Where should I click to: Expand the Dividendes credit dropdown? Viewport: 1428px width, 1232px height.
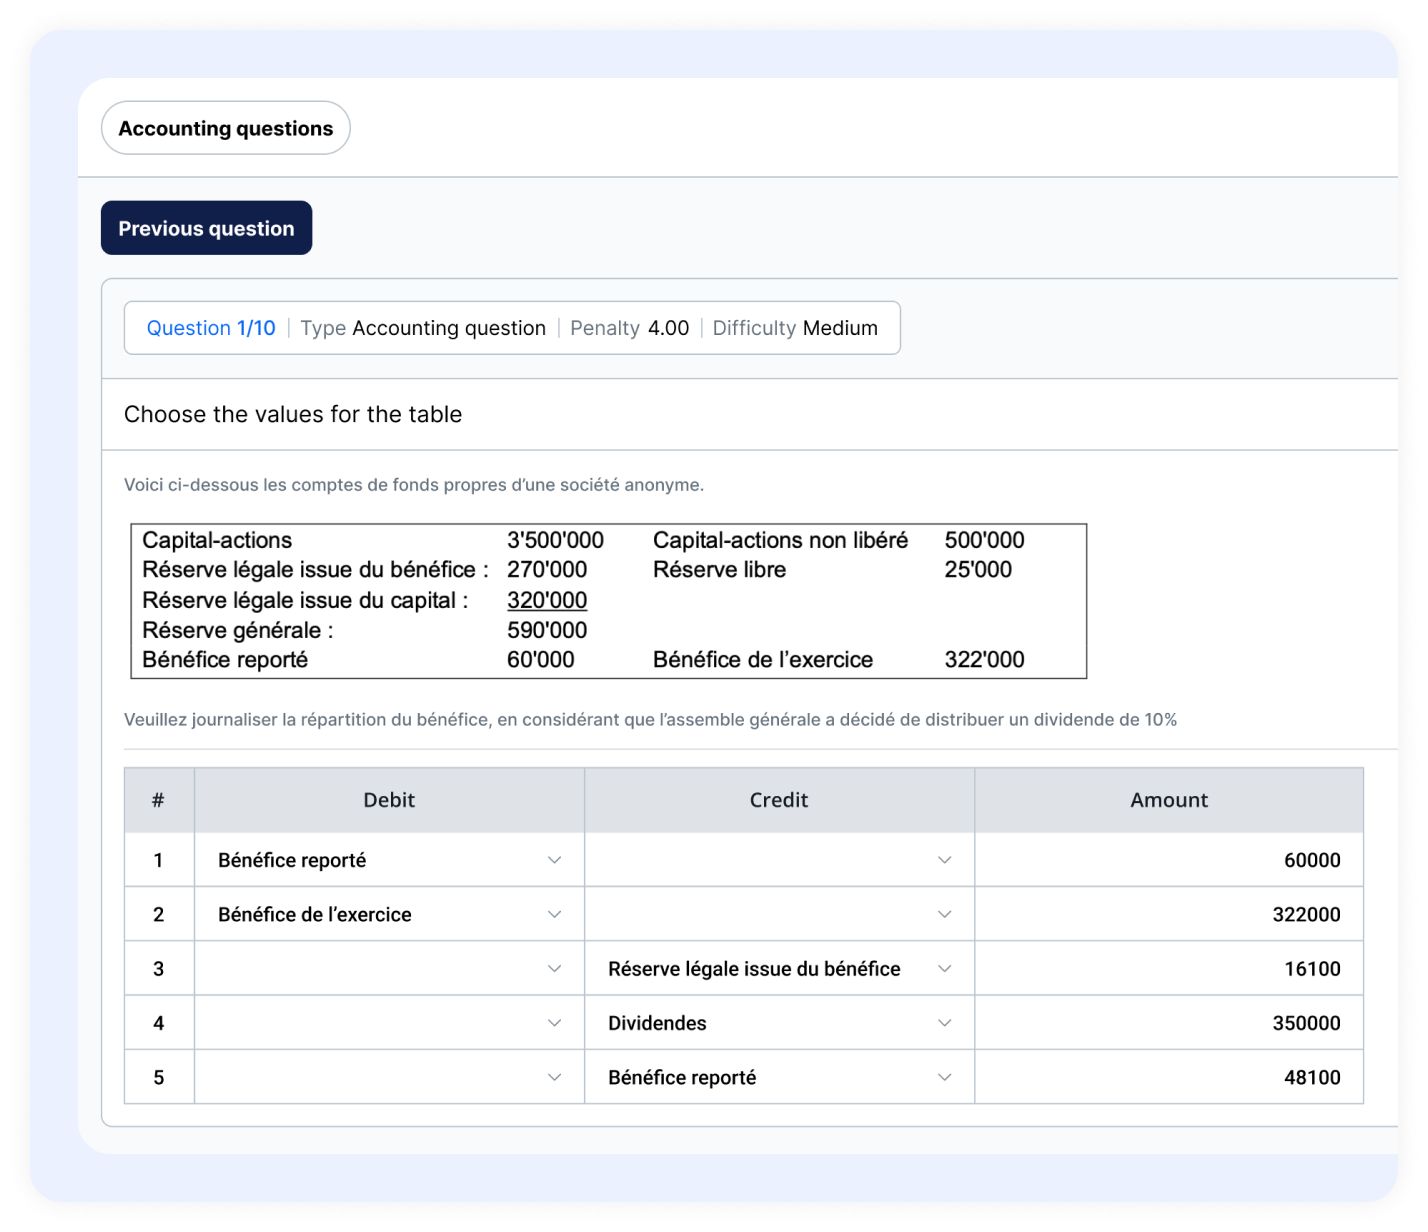click(779, 1023)
